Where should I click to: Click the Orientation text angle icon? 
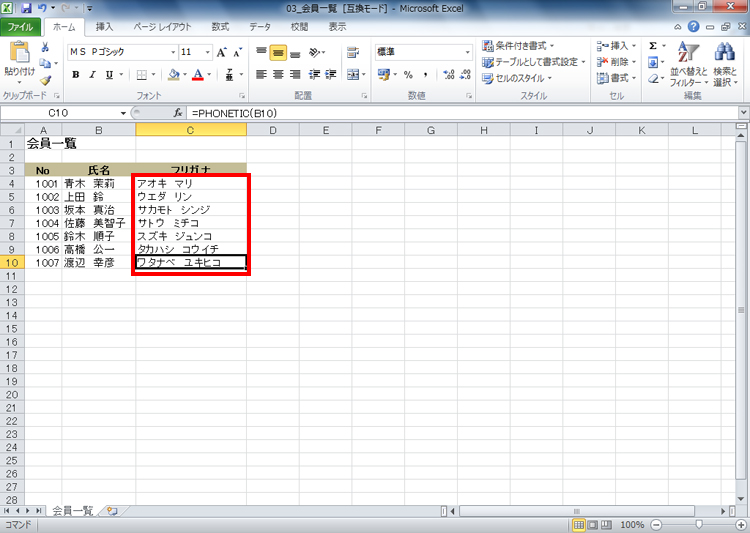point(314,52)
